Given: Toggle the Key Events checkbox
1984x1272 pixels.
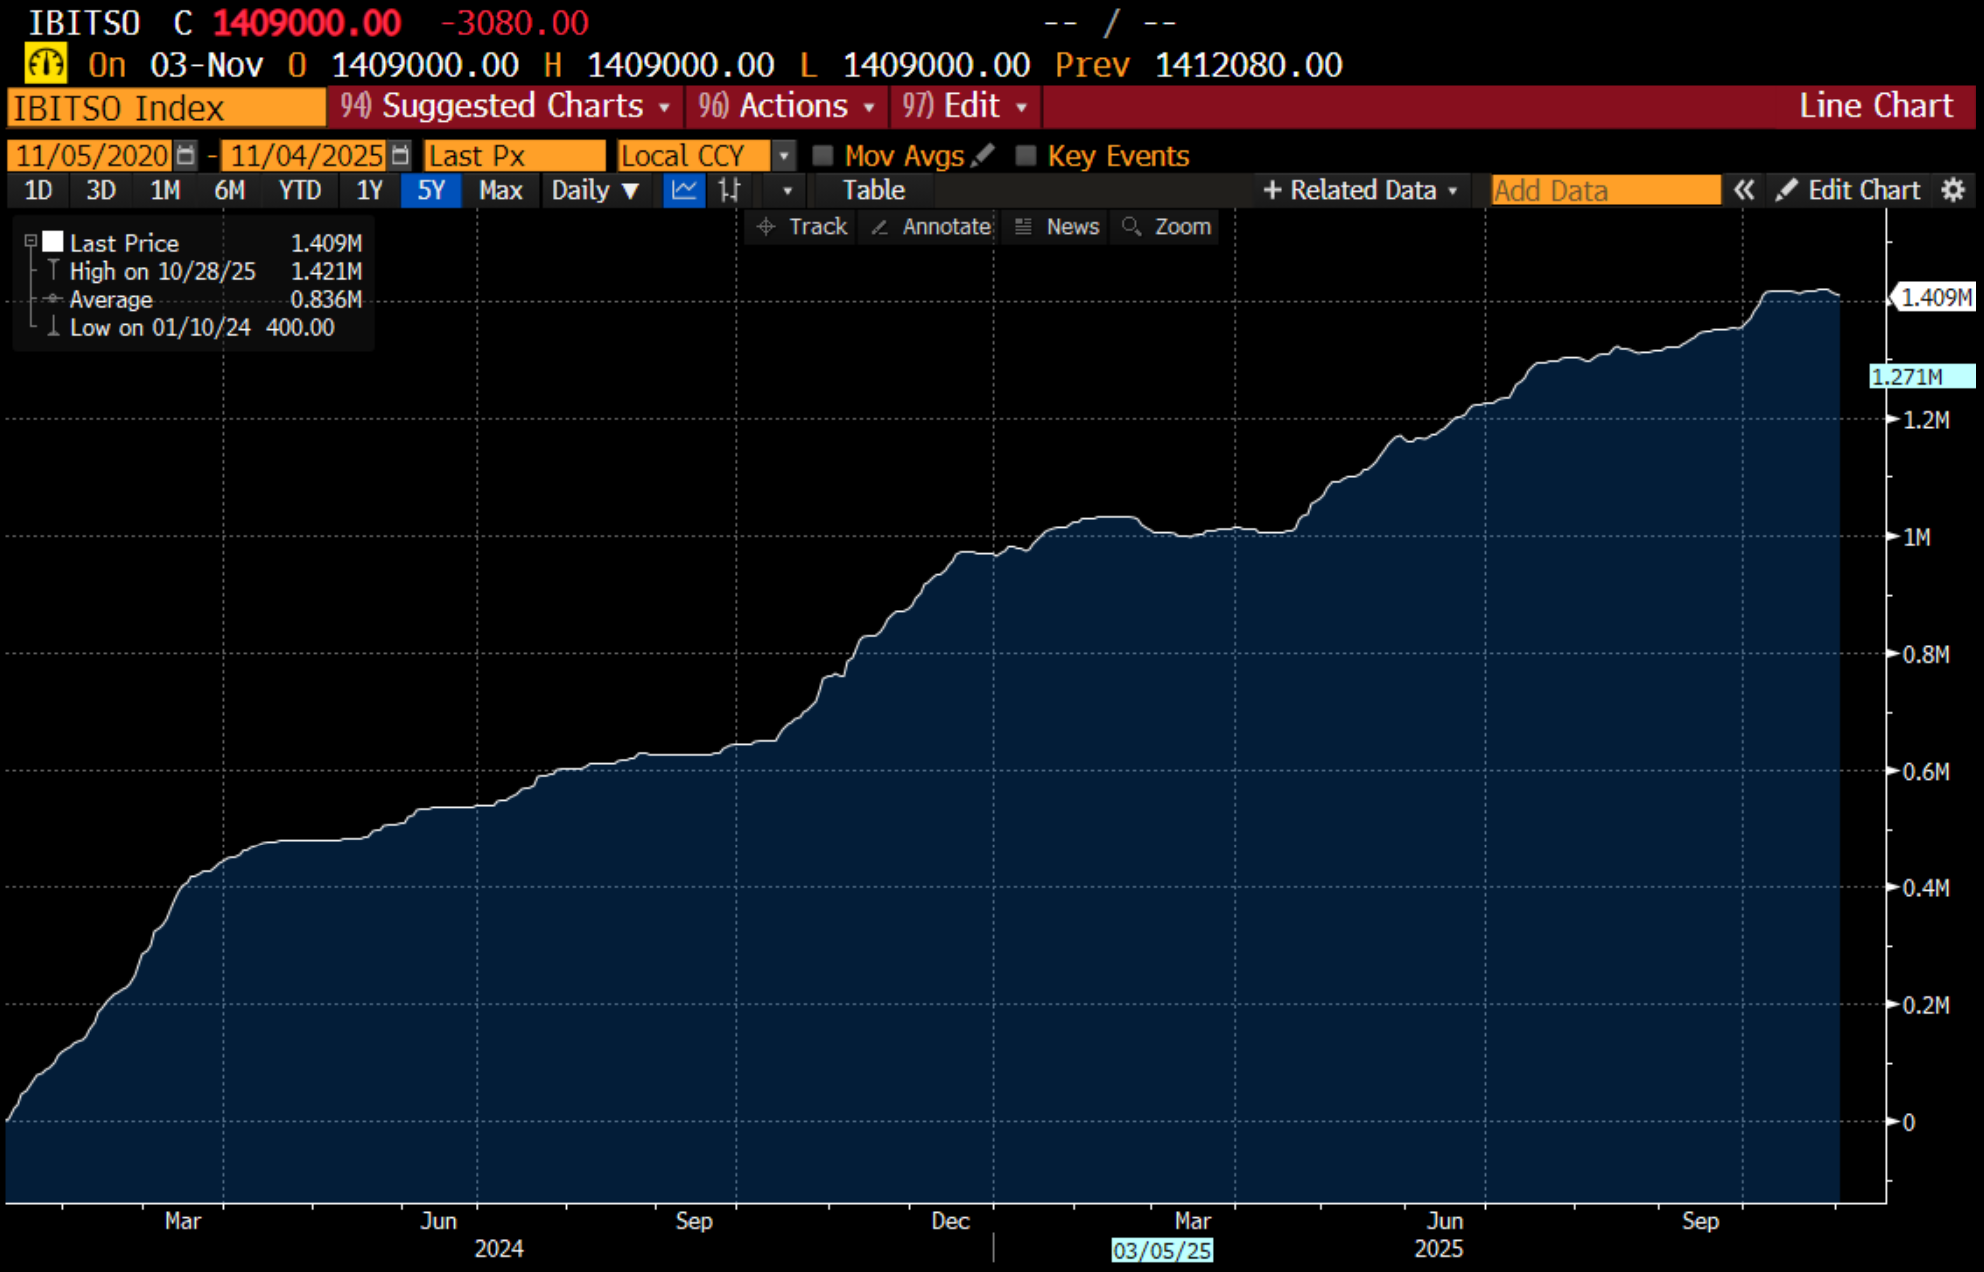Looking at the screenshot, I should [x=1025, y=155].
